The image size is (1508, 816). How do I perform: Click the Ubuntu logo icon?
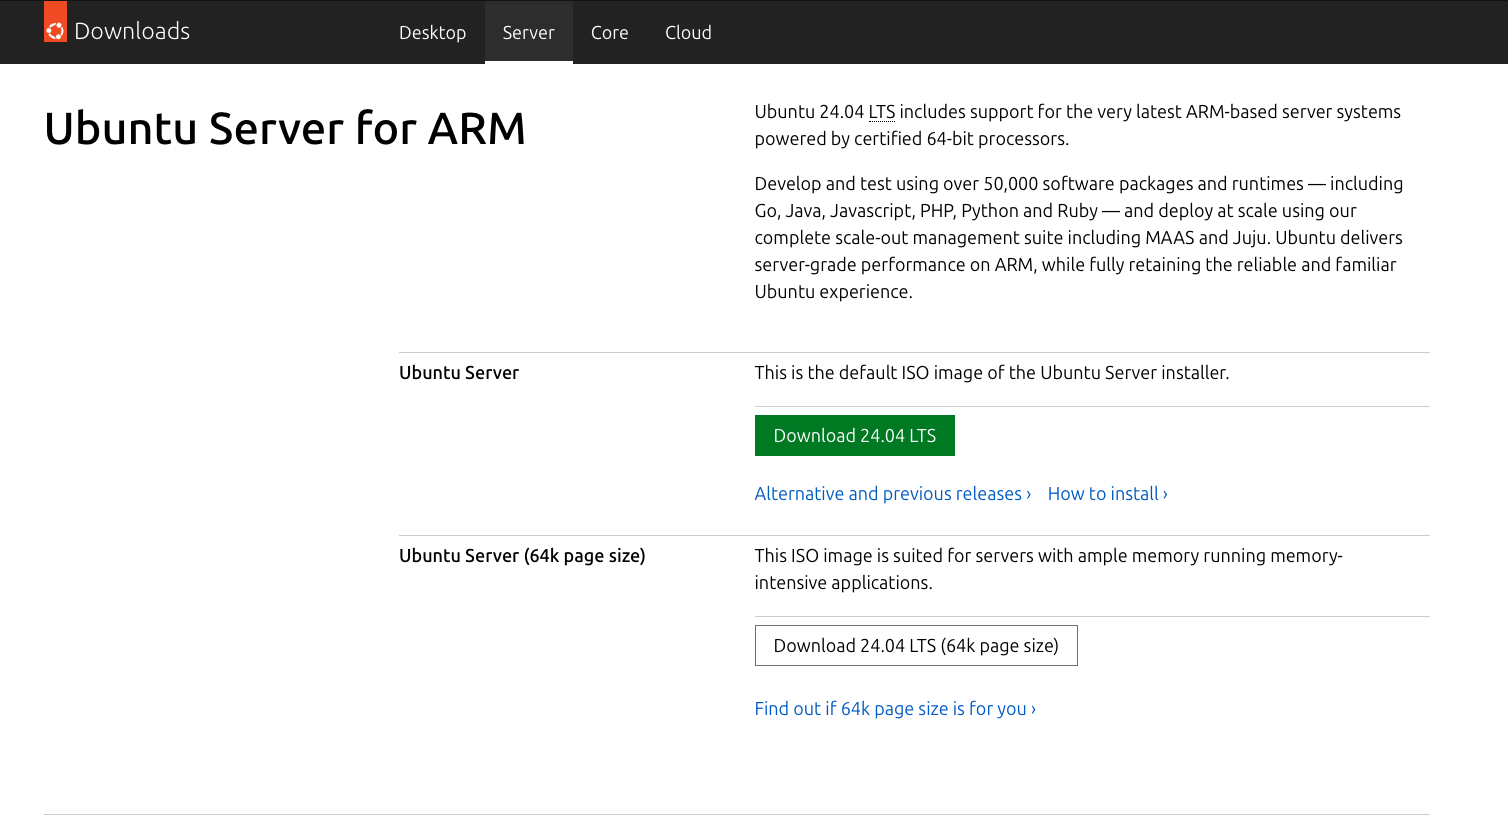click(55, 22)
